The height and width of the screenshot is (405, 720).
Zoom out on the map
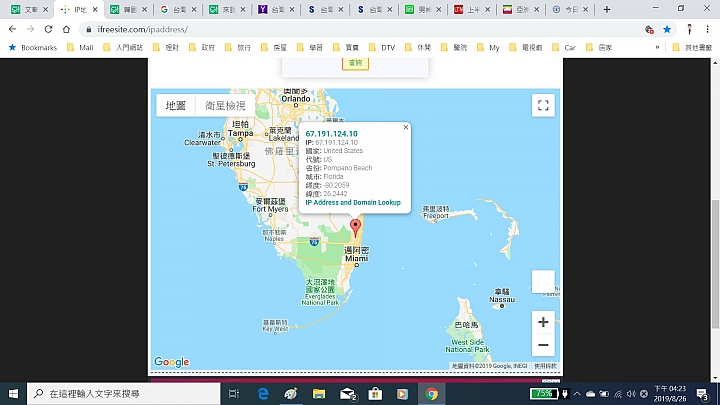click(543, 345)
